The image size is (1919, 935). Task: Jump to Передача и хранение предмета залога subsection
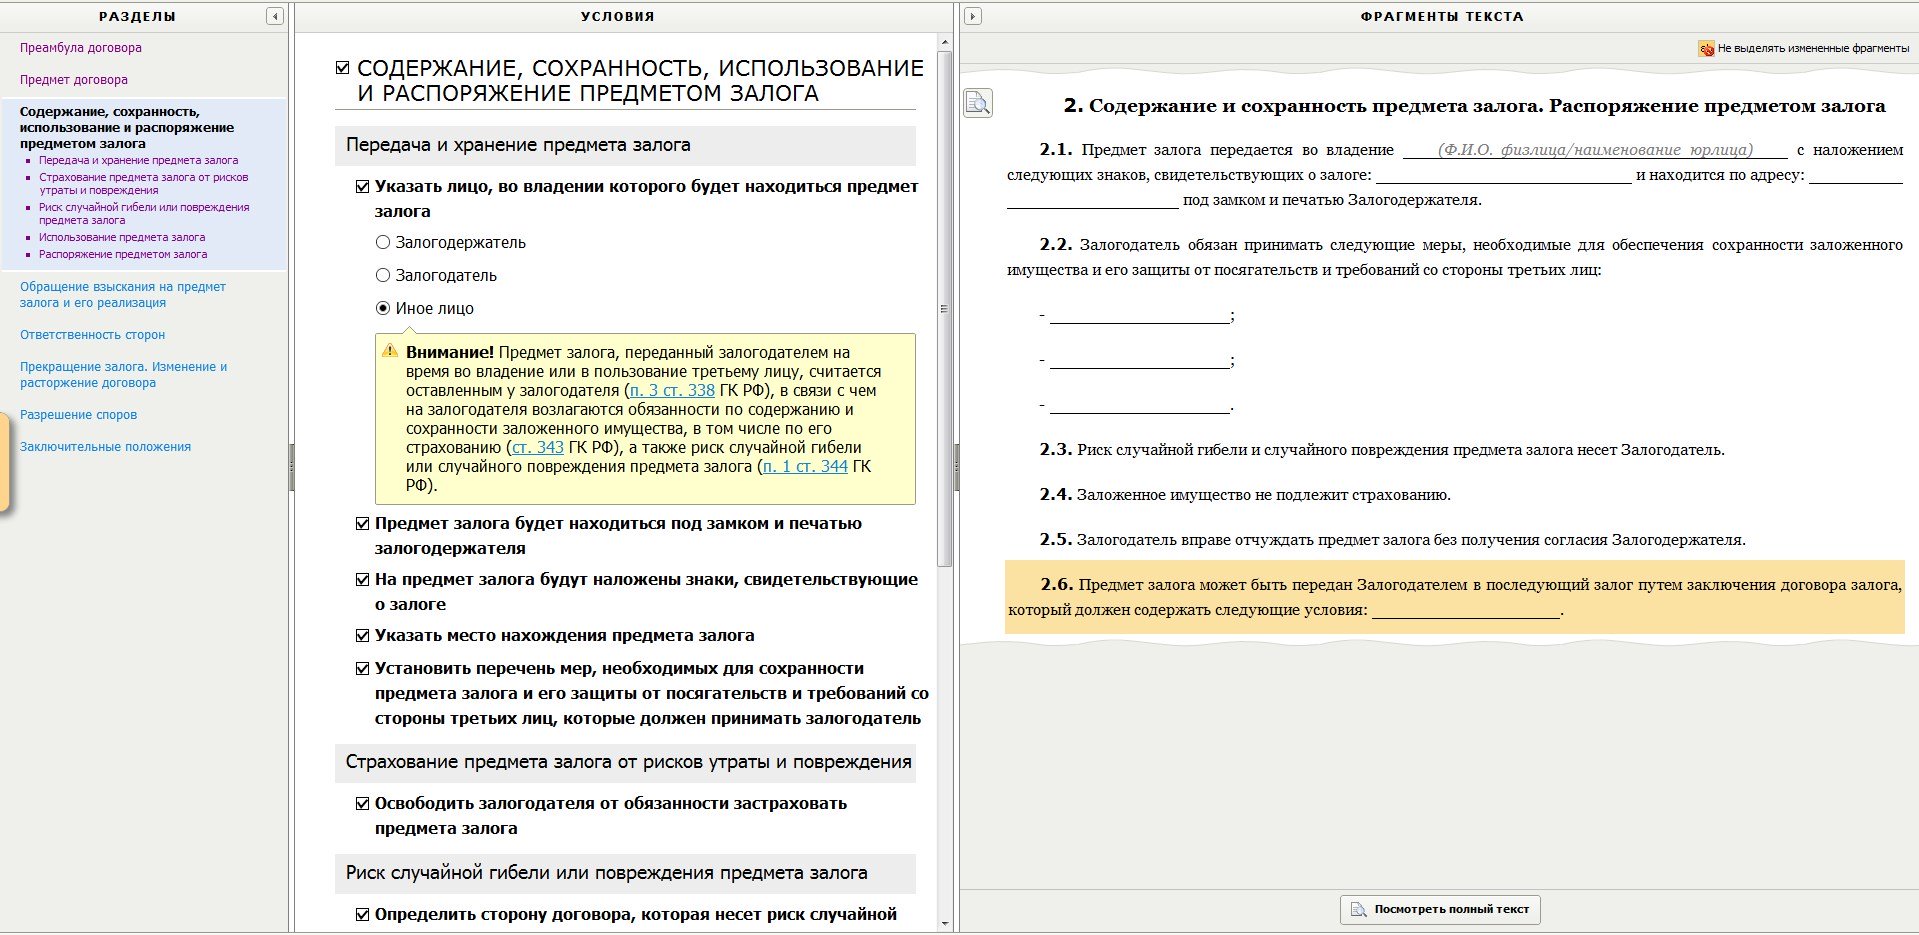138,160
